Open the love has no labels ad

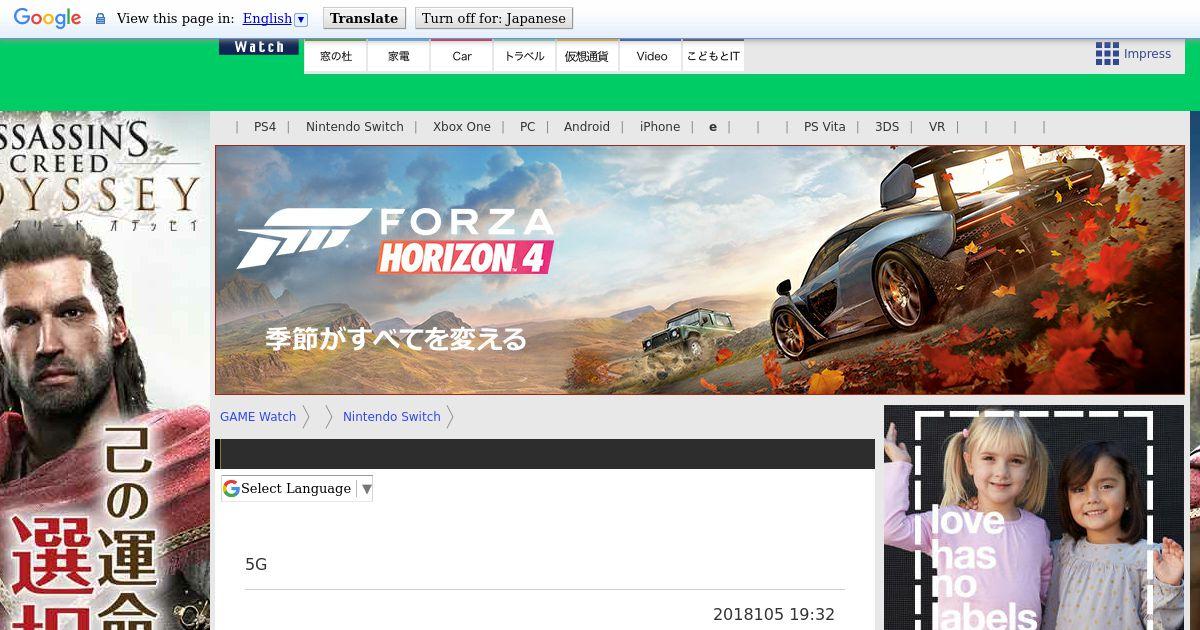(1034, 517)
